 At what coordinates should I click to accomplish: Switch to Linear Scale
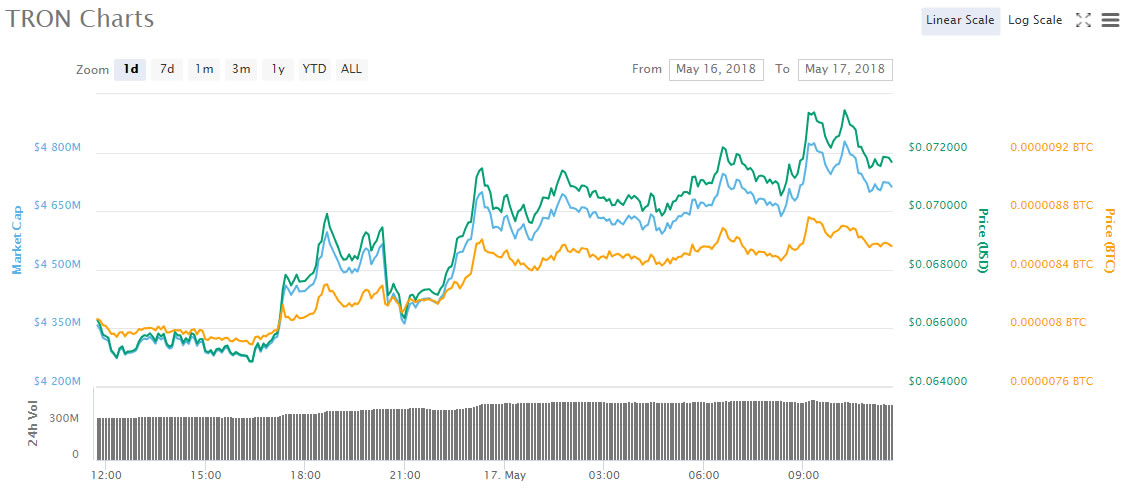point(960,20)
